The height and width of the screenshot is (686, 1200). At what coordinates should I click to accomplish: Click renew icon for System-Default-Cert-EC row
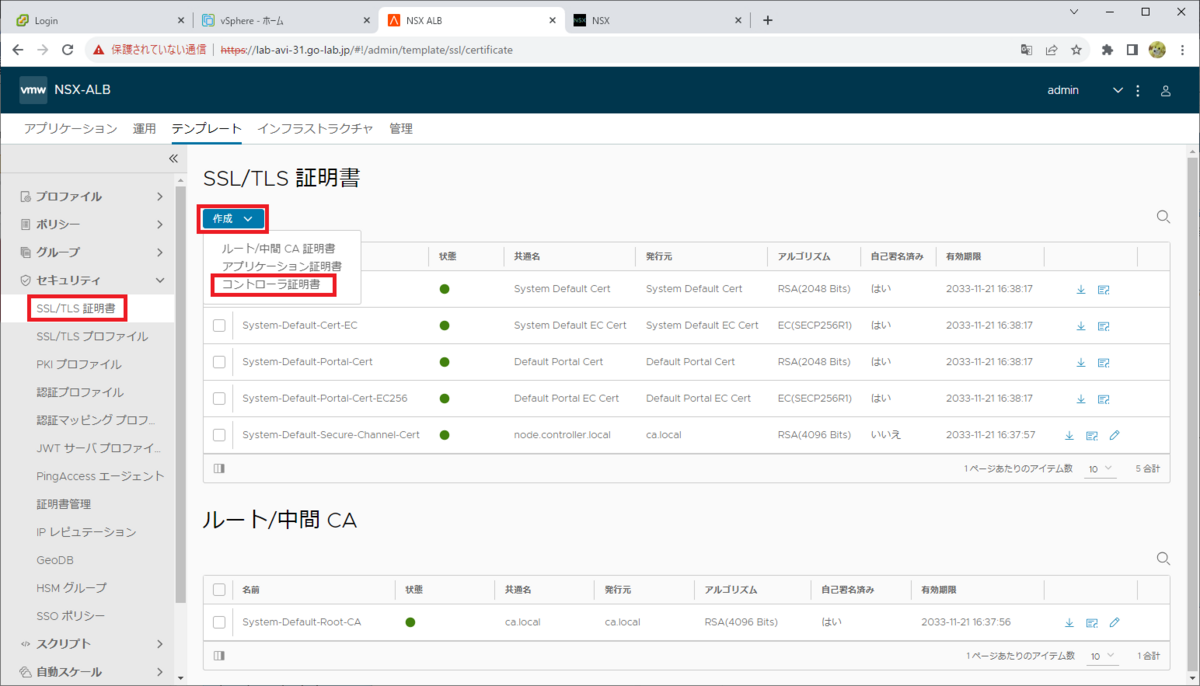point(1104,326)
